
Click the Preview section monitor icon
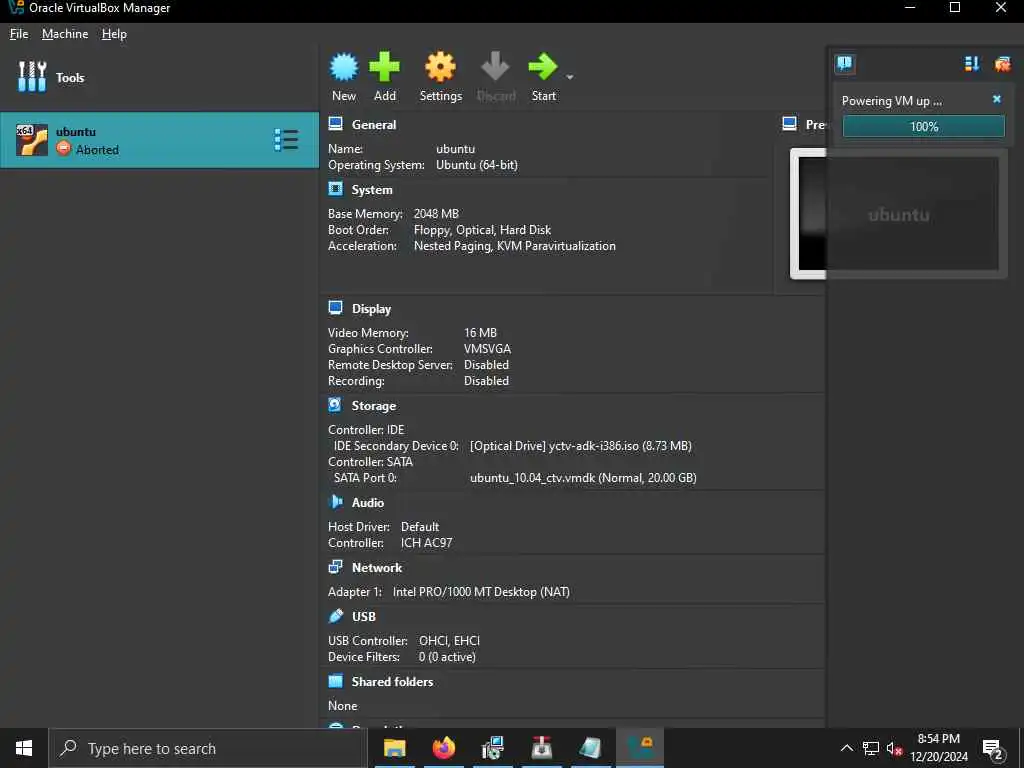[x=790, y=124]
